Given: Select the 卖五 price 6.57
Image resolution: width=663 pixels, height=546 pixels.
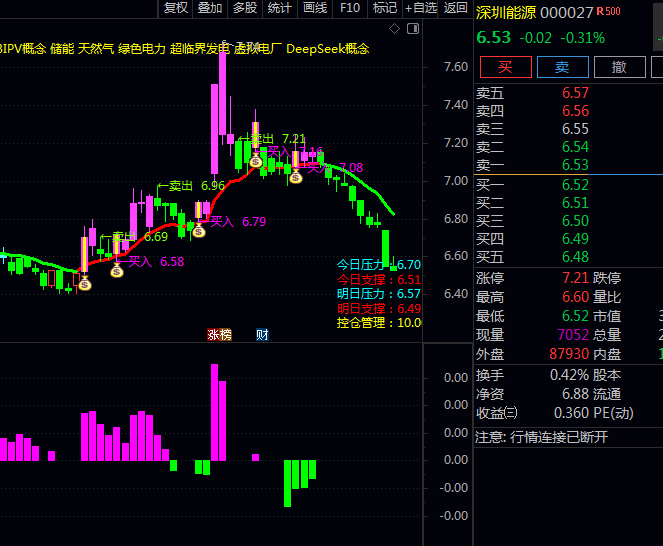Looking at the screenshot, I should pos(575,93).
